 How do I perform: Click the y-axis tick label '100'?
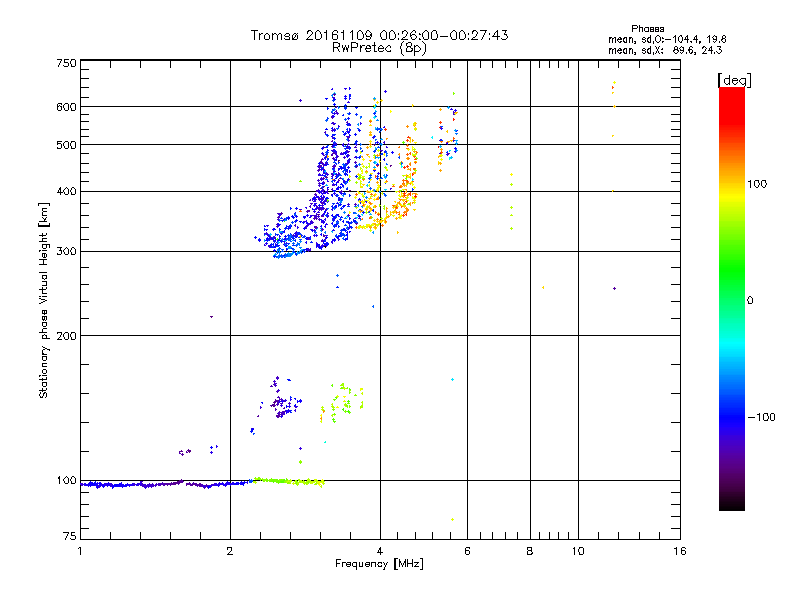[66, 480]
